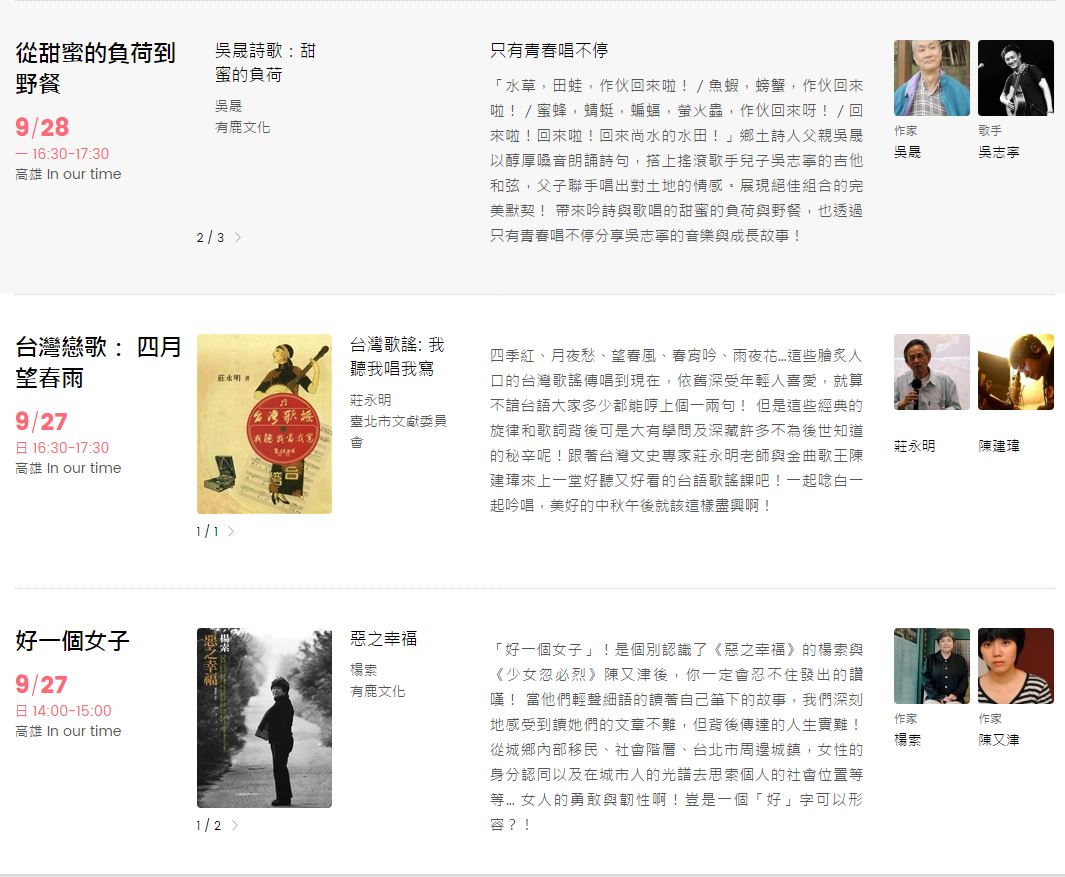Open event title 好一個女子

(x=73, y=640)
